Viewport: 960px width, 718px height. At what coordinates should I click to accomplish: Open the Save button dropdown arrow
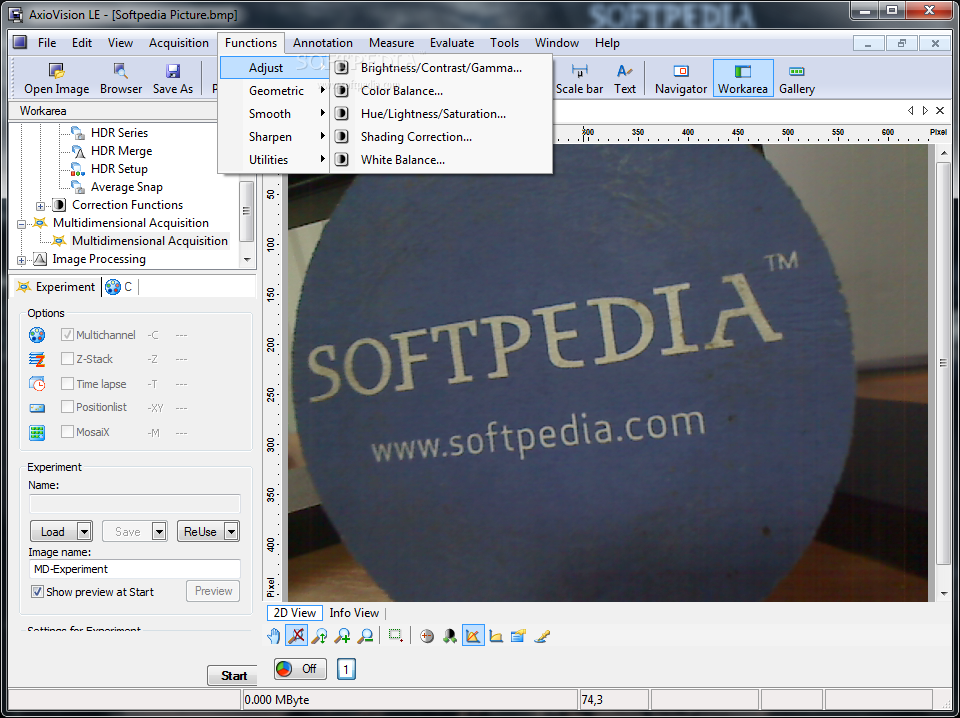pyautogui.click(x=159, y=531)
